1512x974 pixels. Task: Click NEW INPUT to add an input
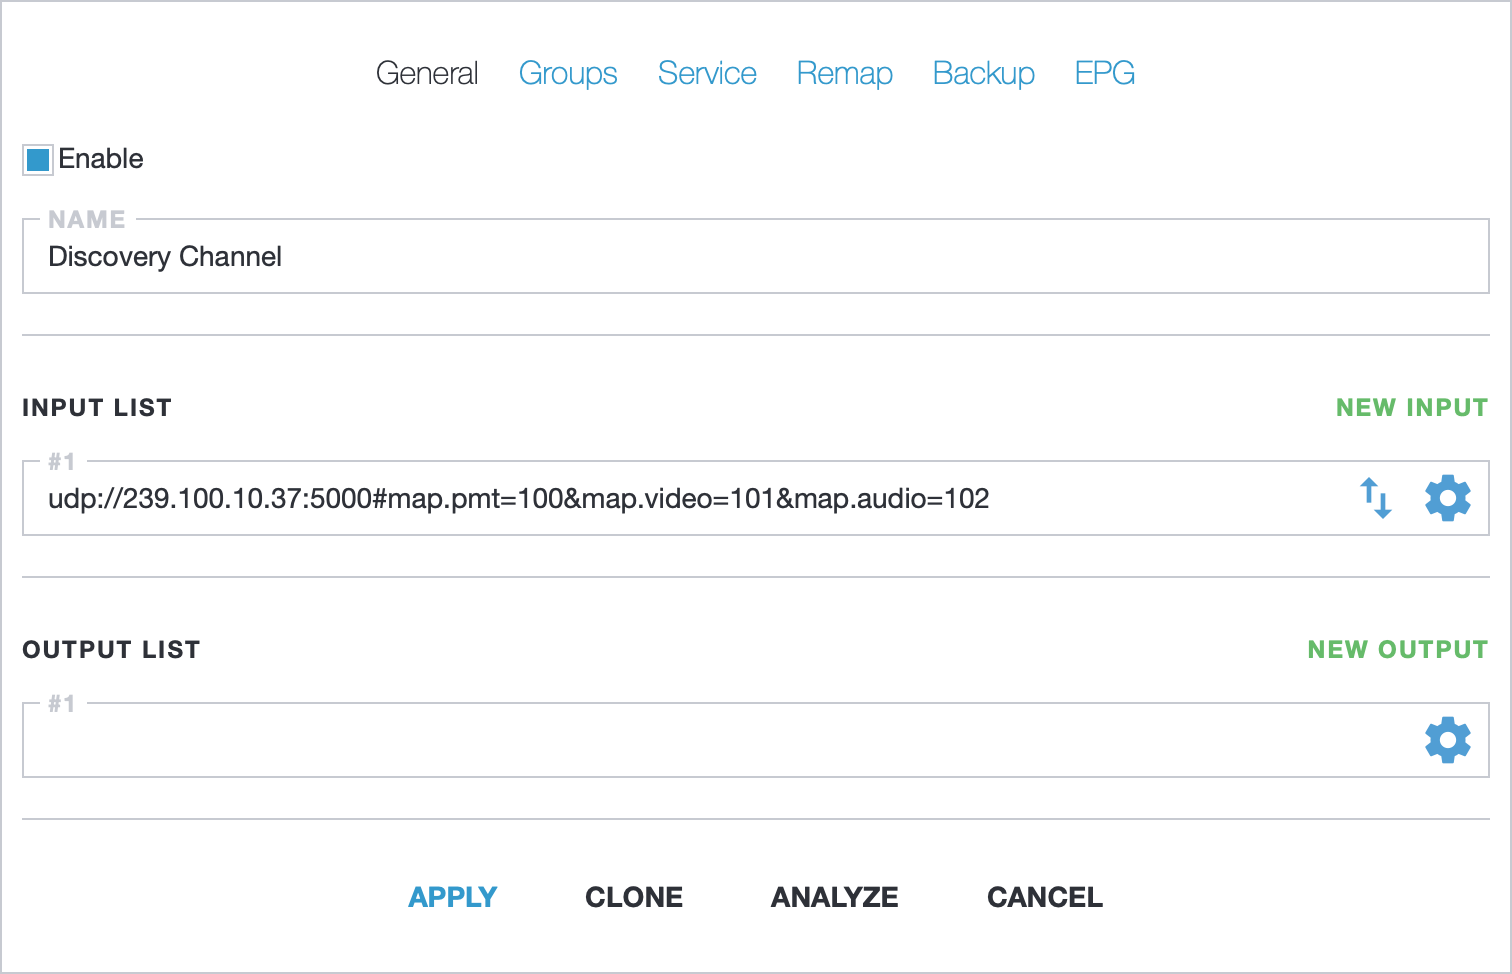coord(1412,408)
